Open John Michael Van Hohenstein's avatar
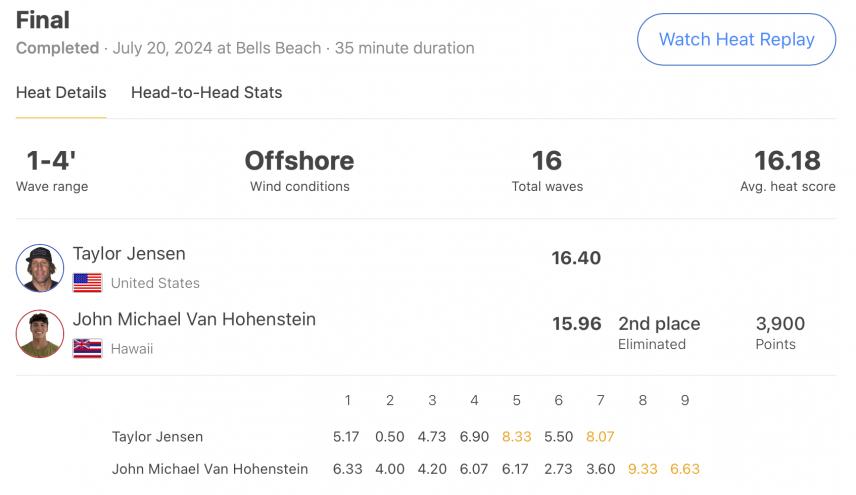This screenshot has width=856, height=495. (x=40, y=333)
